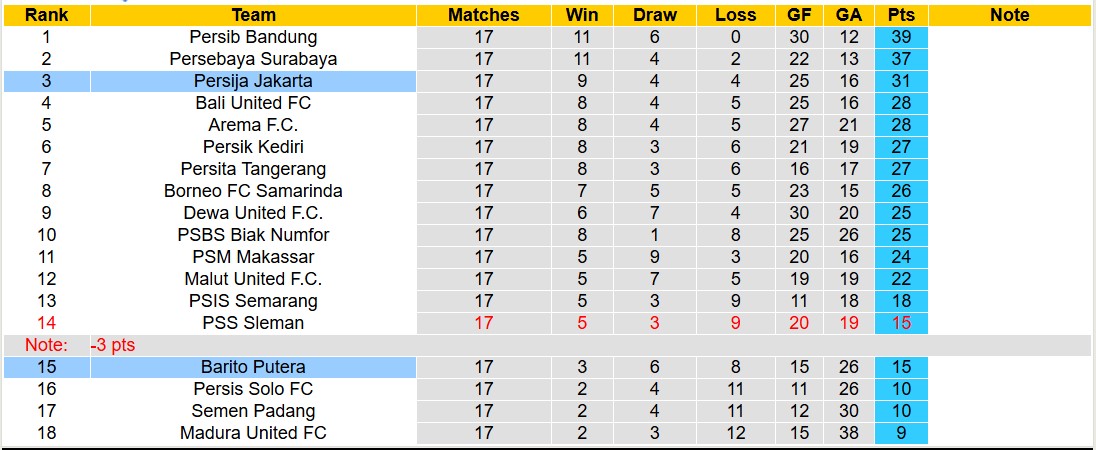Sort by the Matches column header
This screenshot has width=1096, height=450.
click(x=483, y=15)
